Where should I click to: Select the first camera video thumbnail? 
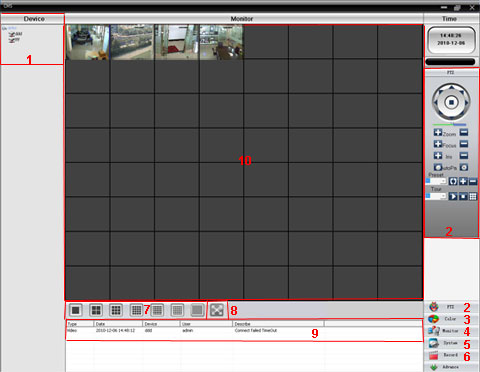click(88, 42)
